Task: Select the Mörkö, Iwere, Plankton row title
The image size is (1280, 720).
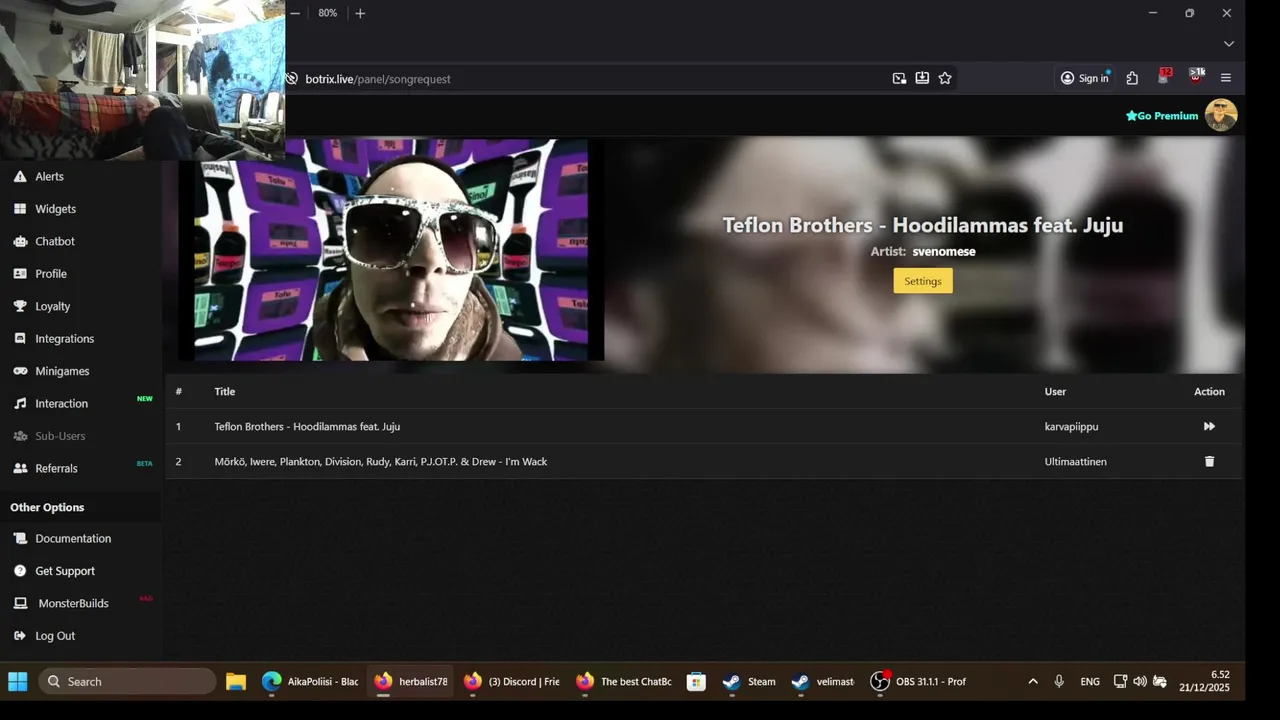Action: point(381,462)
